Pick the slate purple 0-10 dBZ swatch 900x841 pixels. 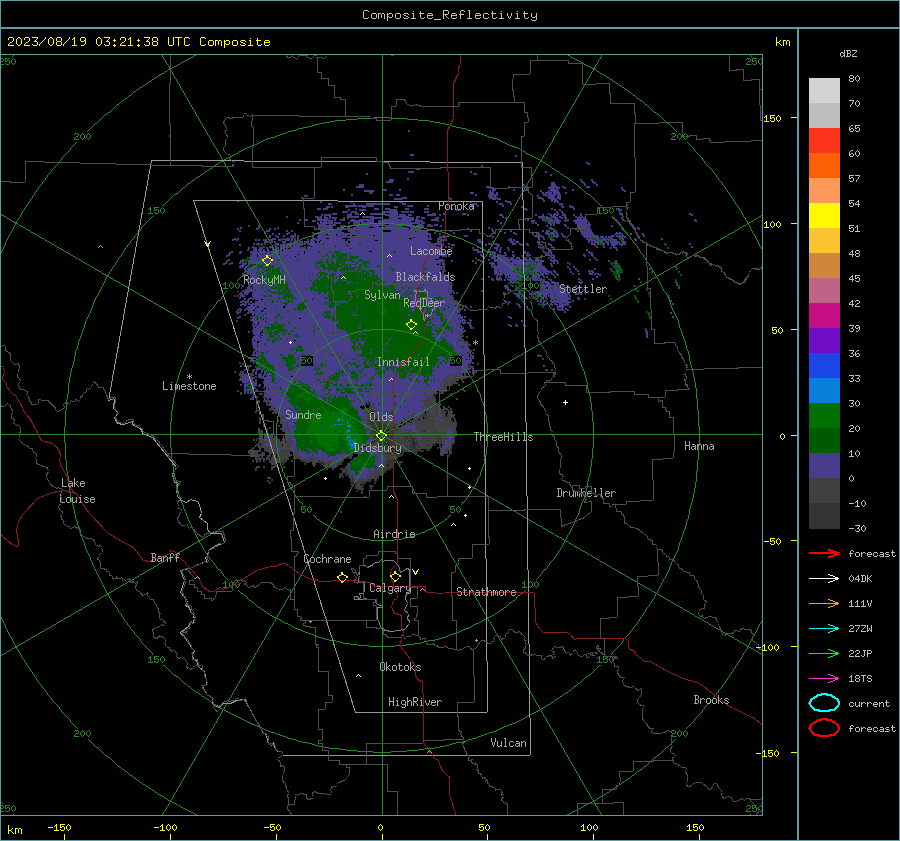[824, 465]
